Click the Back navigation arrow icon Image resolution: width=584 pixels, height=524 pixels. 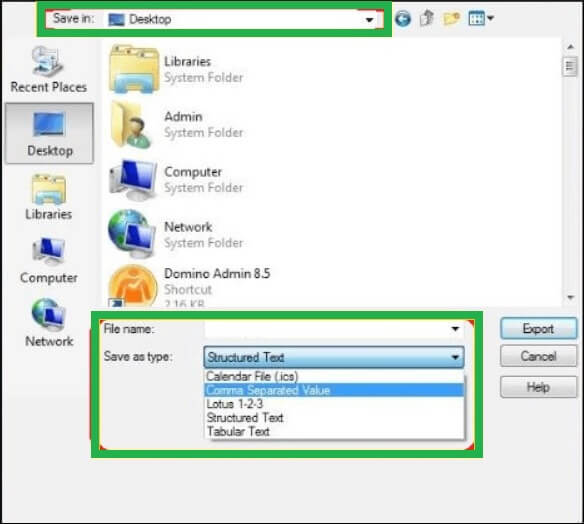point(403,18)
